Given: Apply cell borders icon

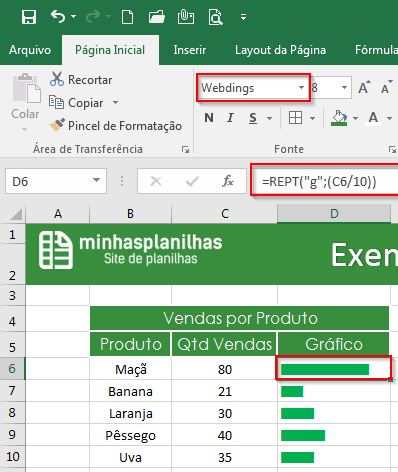Looking at the screenshot, I should (295, 118).
